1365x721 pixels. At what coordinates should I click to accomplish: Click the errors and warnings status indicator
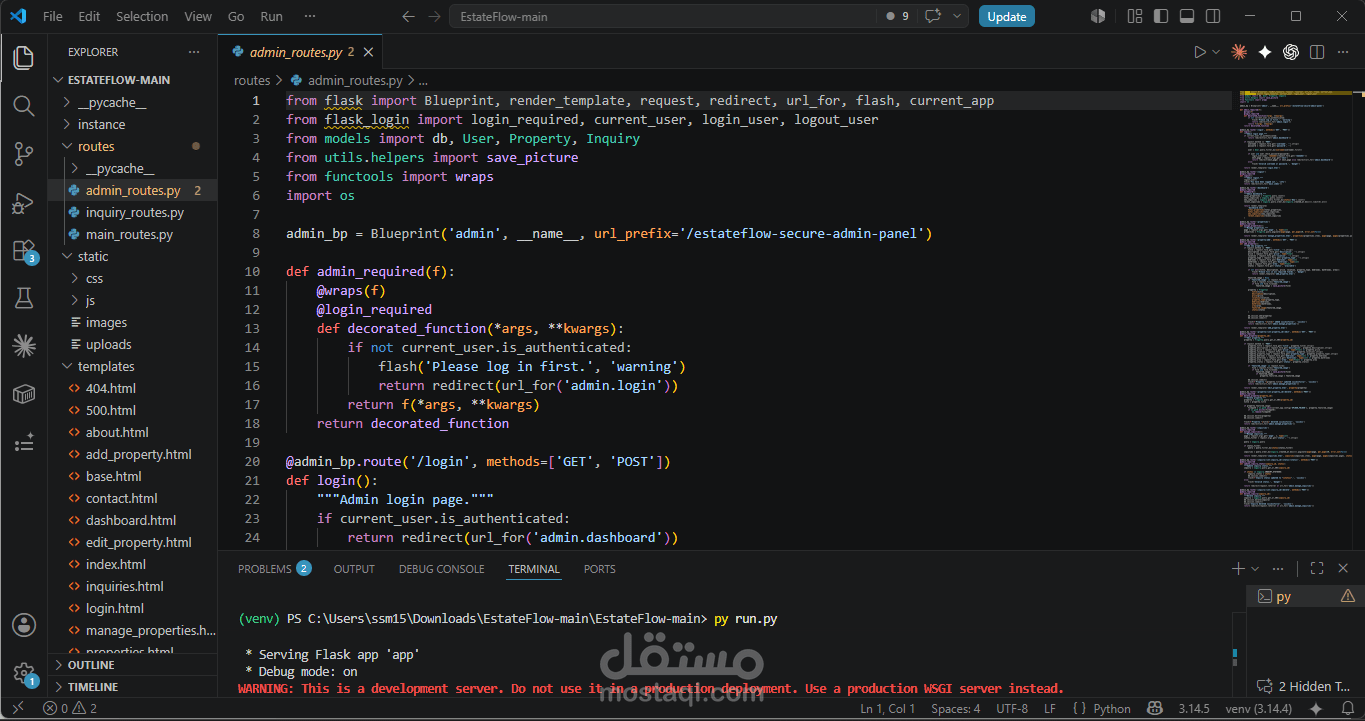(70, 709)
